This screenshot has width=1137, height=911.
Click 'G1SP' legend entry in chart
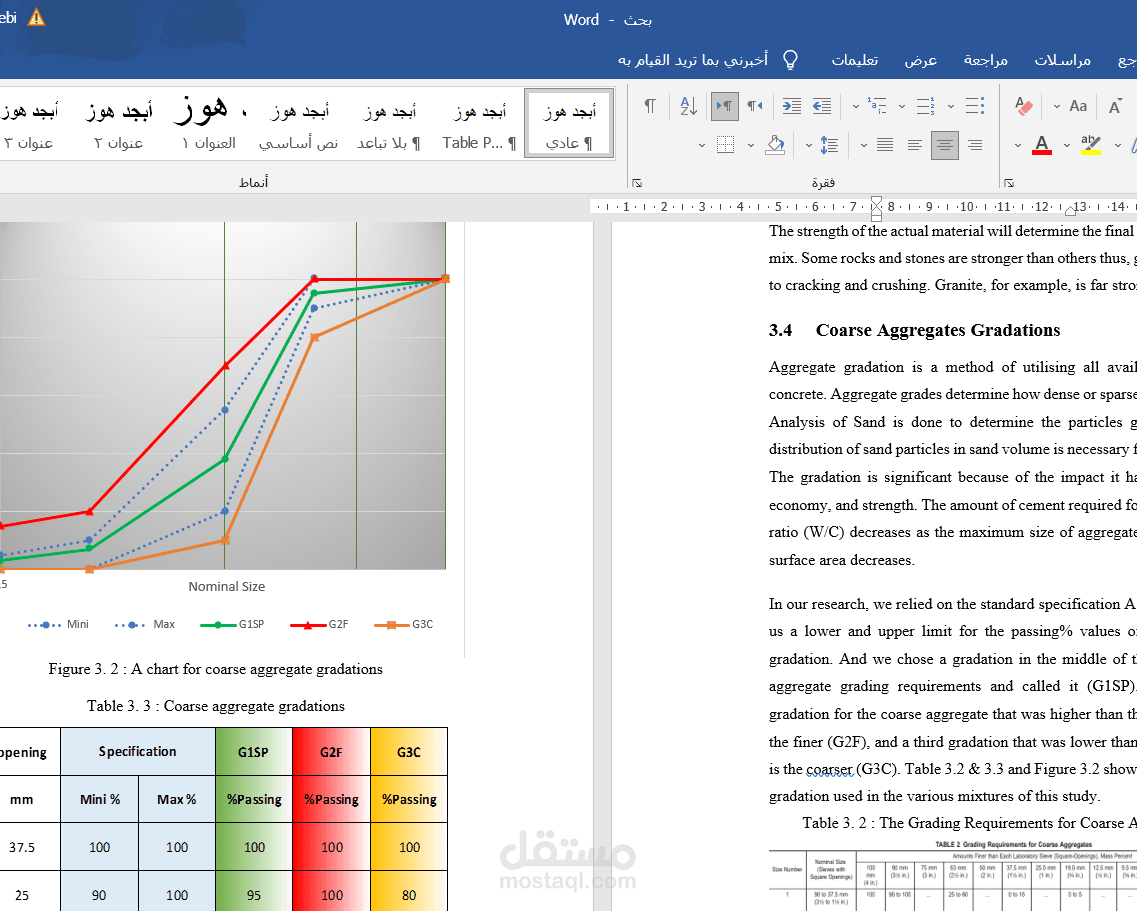pyautogui.click(x=232, y=624)
